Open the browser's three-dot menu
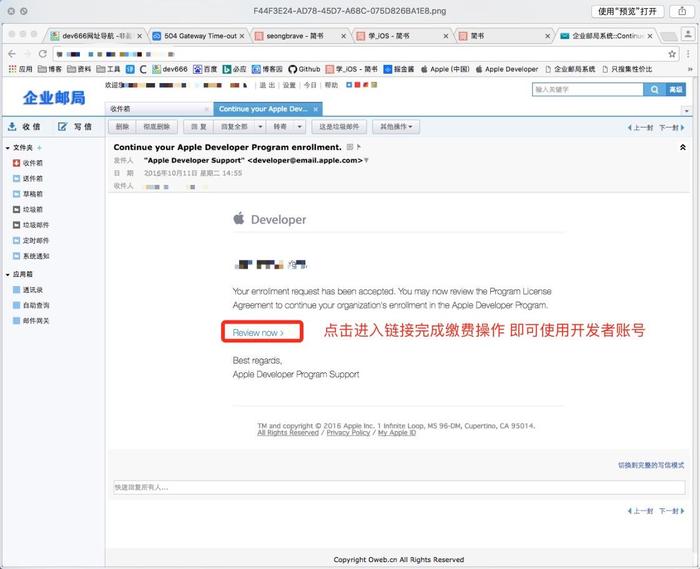700x569 pixels. 688,54
